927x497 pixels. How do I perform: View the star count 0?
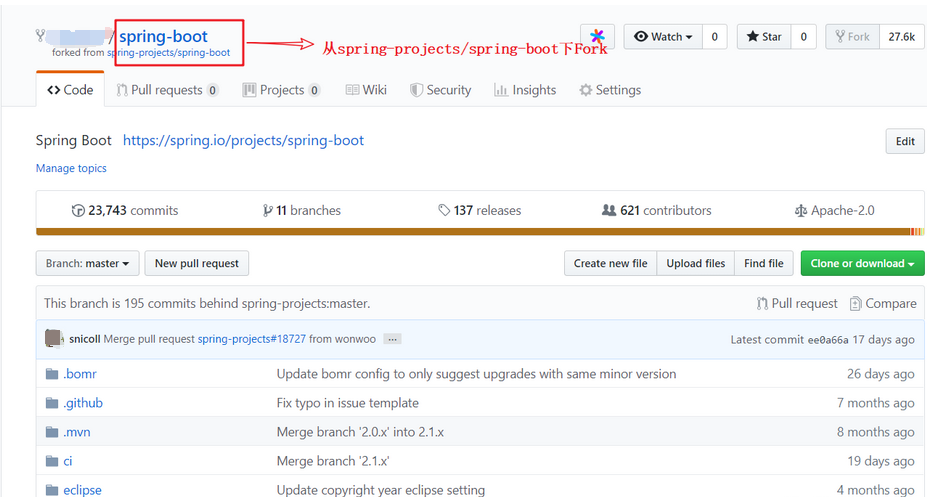click(803, 37)
